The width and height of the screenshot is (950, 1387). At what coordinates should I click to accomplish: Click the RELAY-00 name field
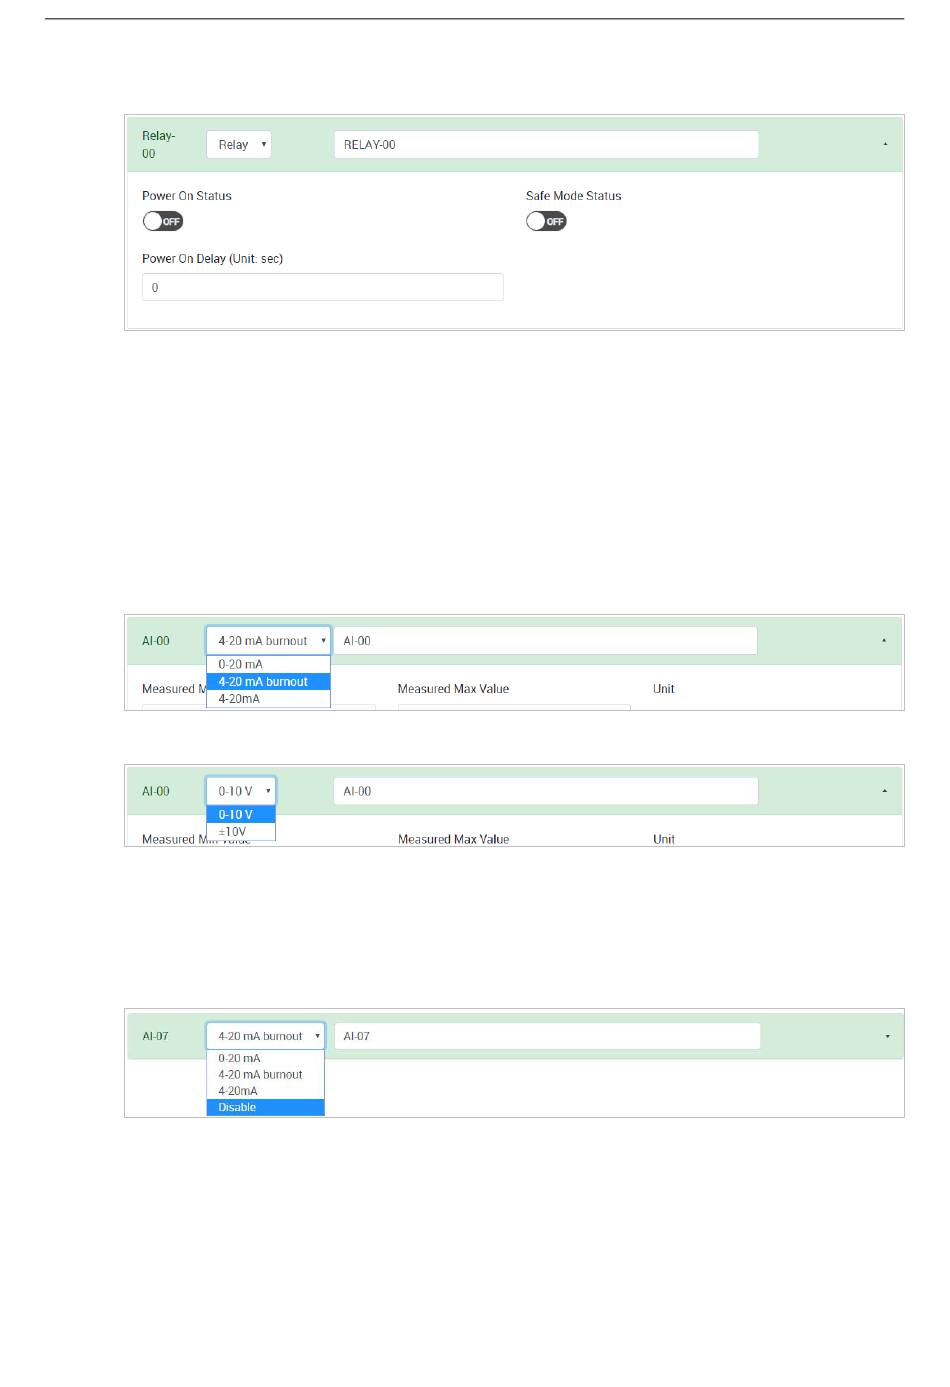[x=546, y=145]
